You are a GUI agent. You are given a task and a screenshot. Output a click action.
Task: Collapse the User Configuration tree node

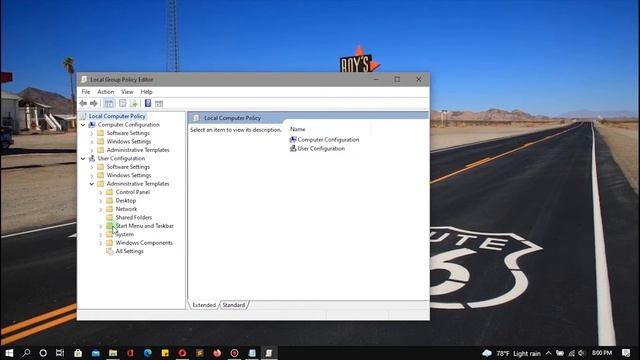83,158
